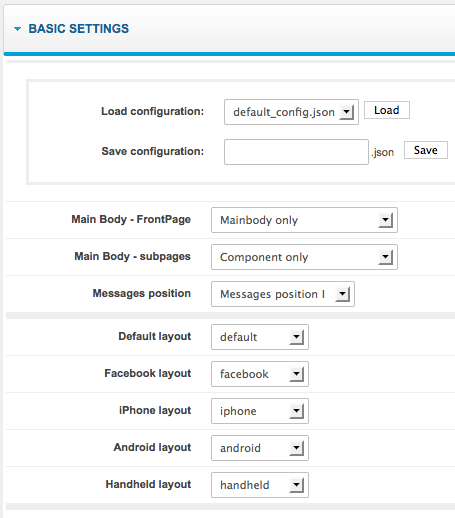Open the Handheld layout dropdown

coord(260,485)
